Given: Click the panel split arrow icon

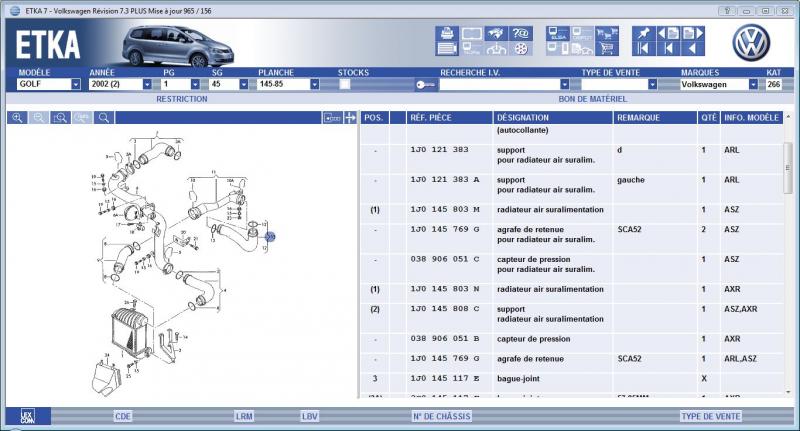Looking at the screenshot, I should pyautogui.click(x=350, y=118).
